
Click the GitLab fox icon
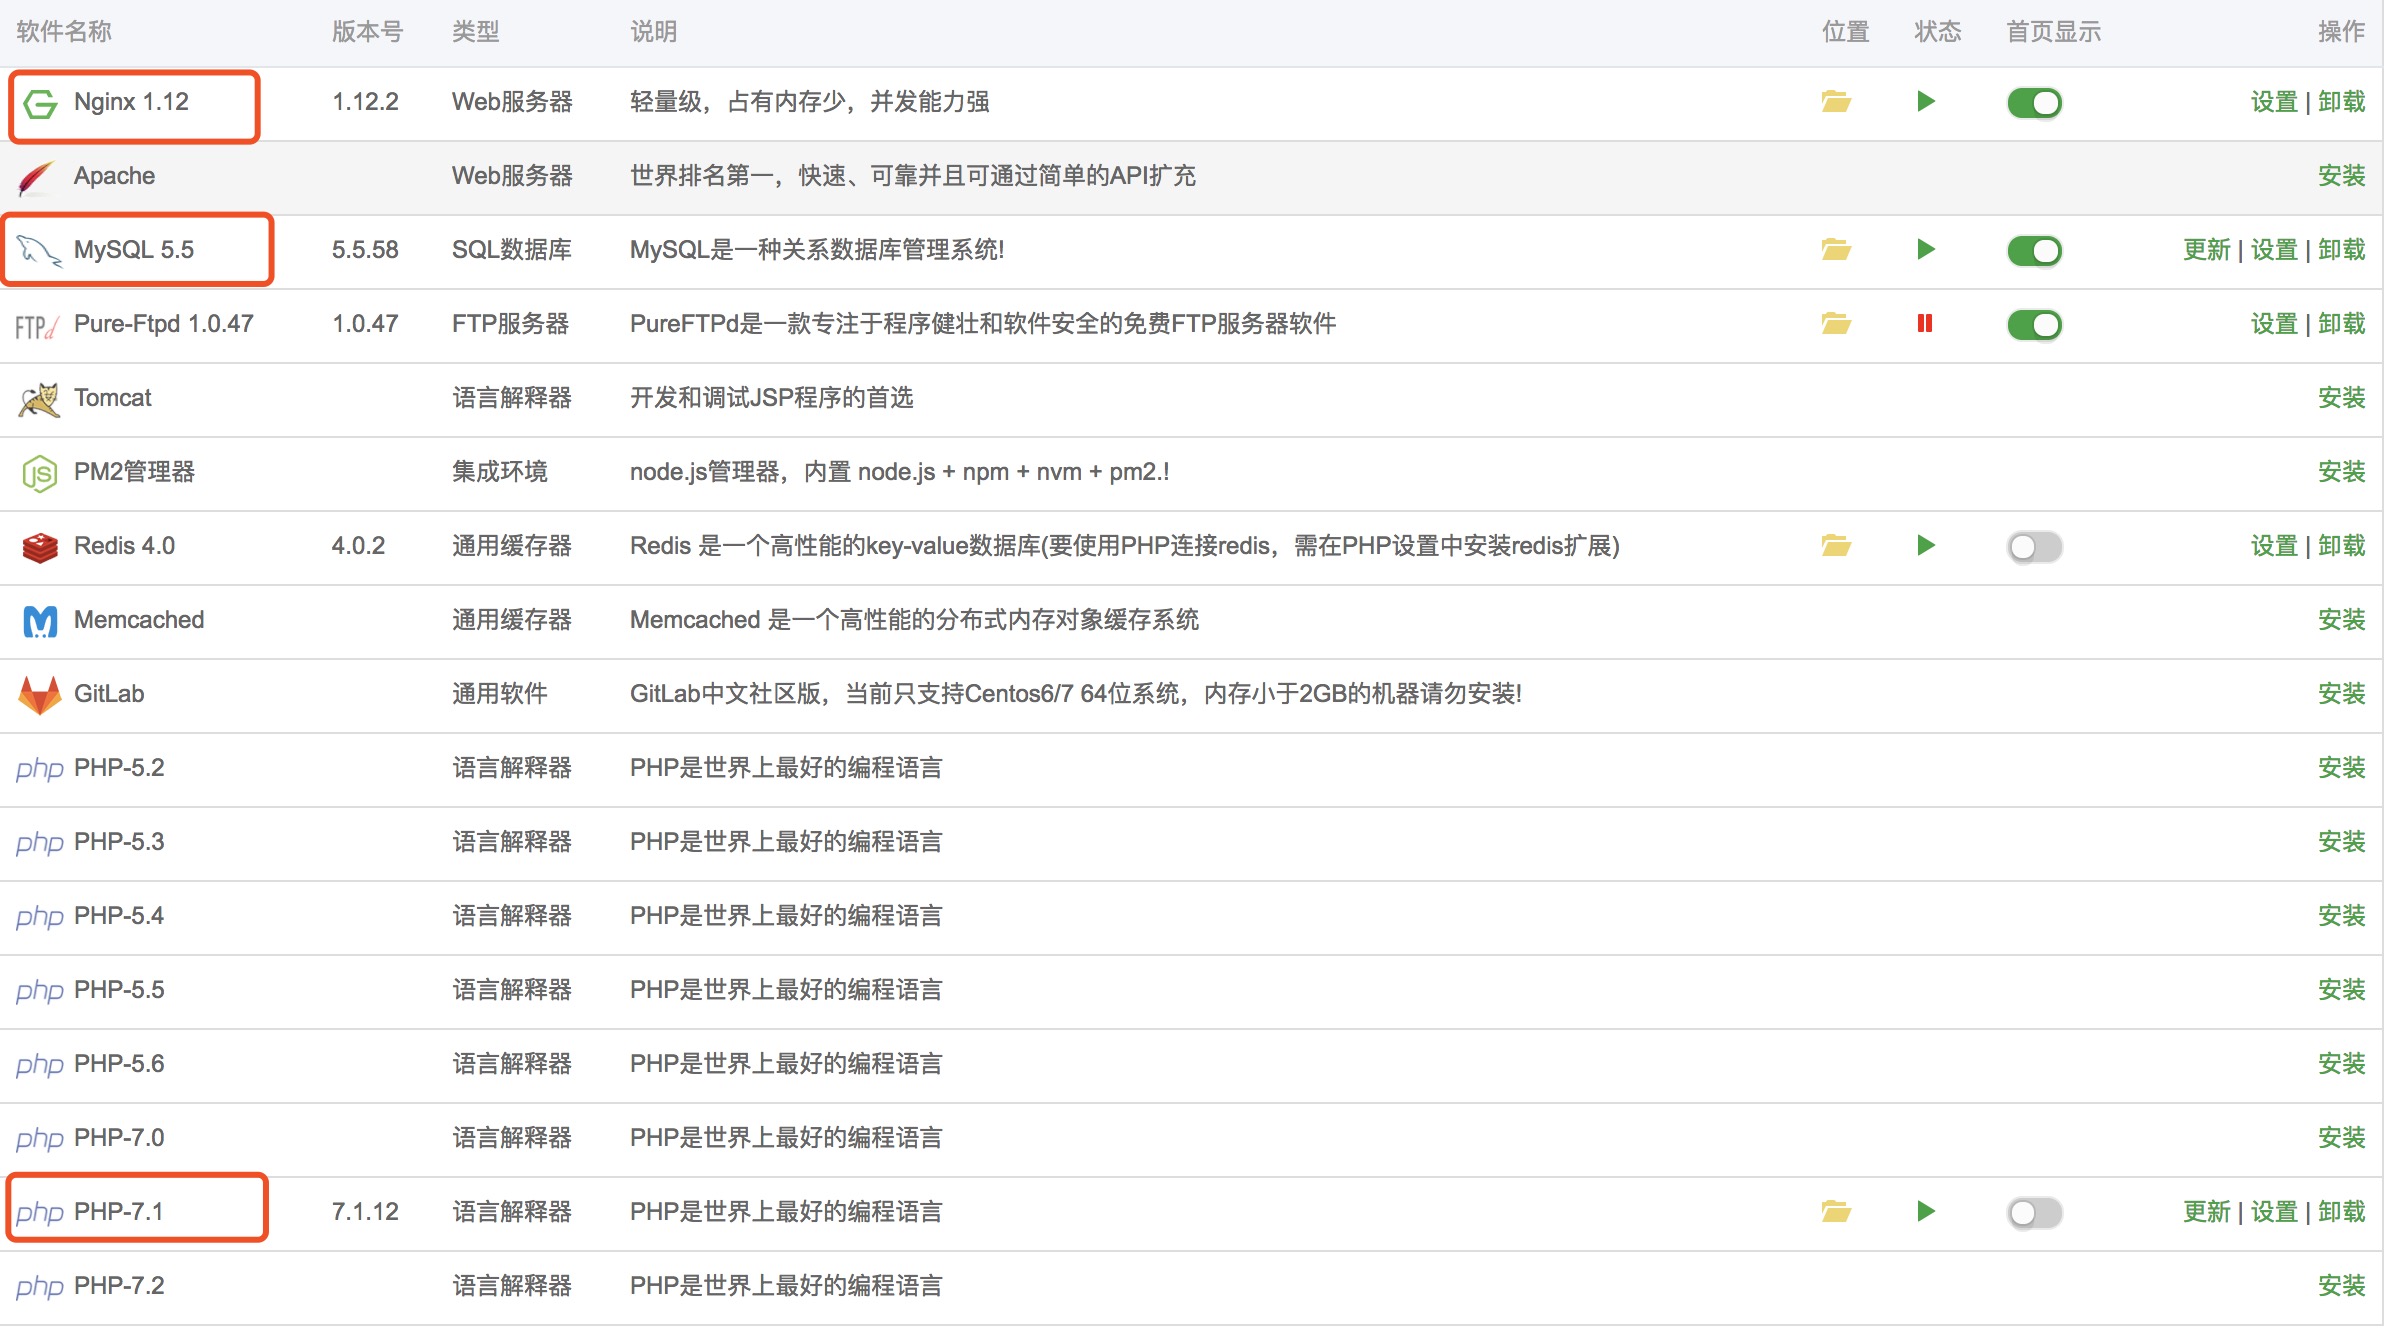pyautogui.click(x=40, y=696)
